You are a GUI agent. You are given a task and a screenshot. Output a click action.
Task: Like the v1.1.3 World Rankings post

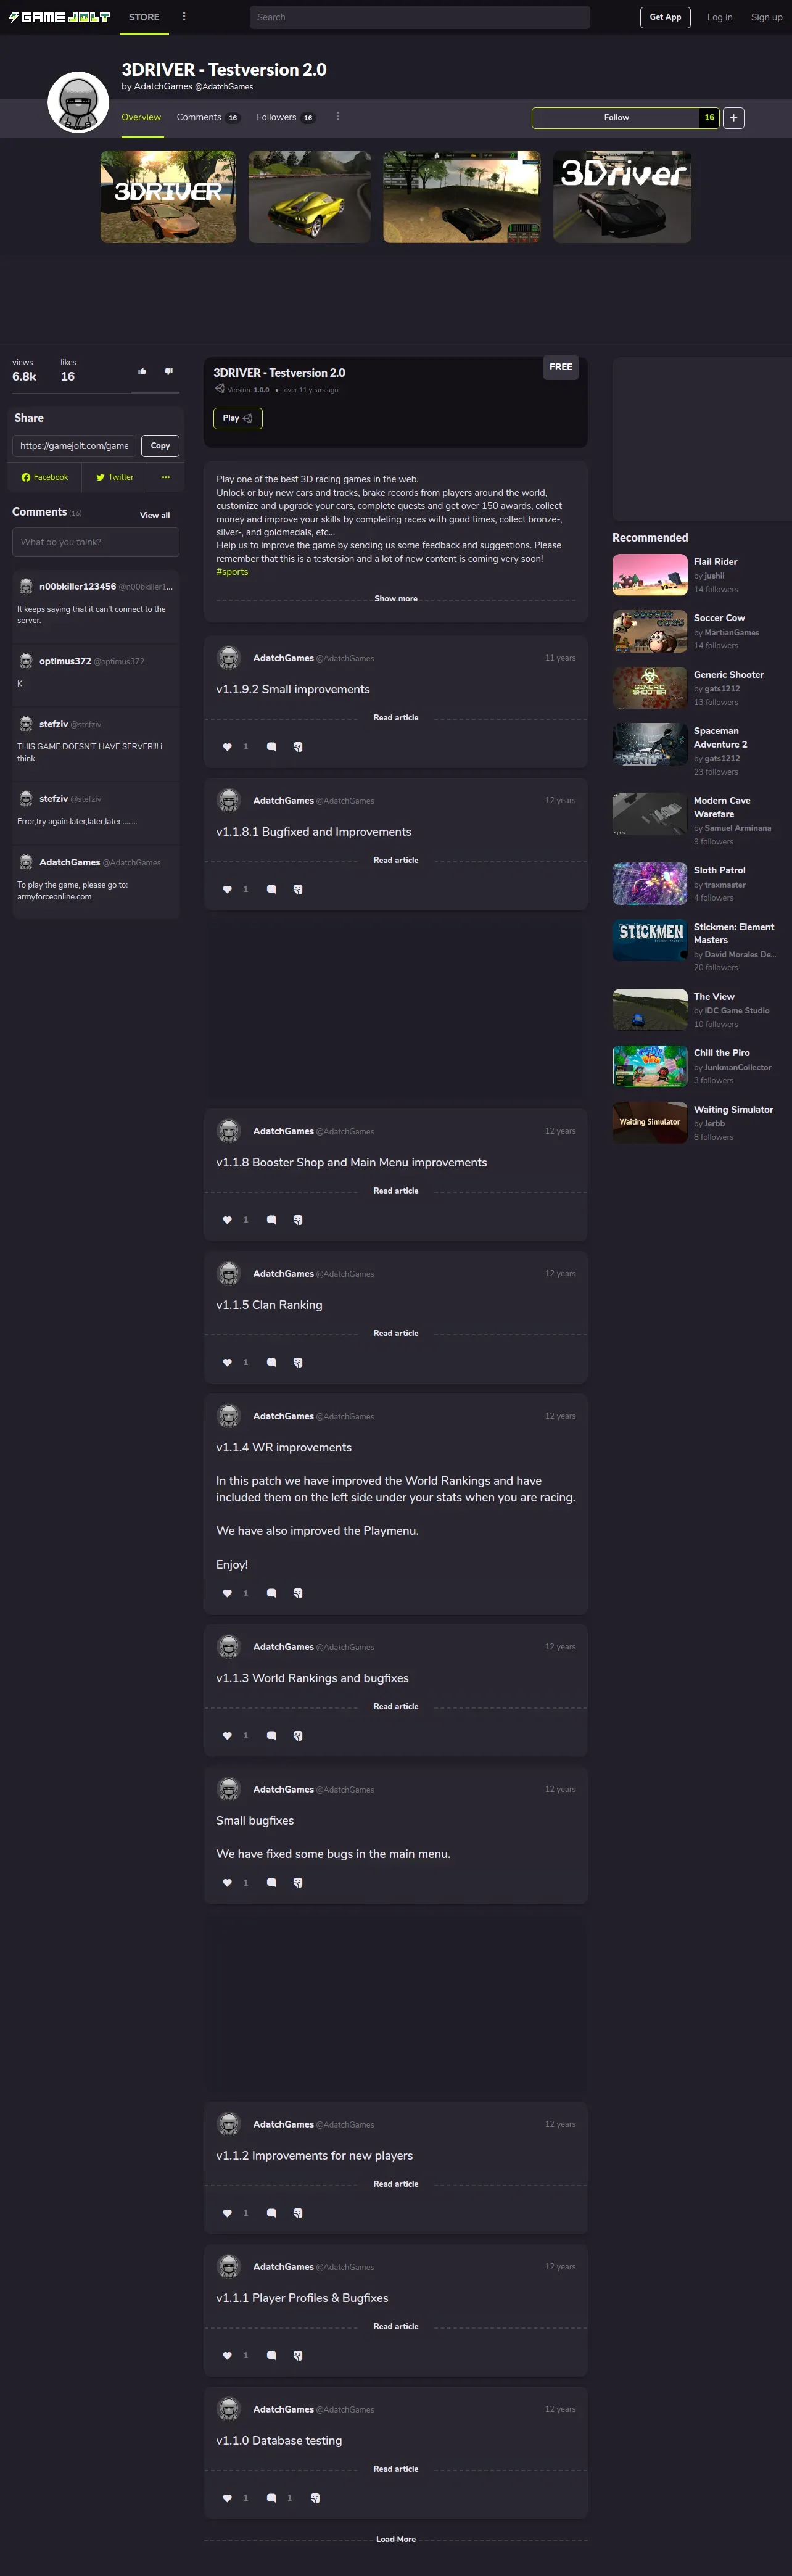(x=227, y=1735)
